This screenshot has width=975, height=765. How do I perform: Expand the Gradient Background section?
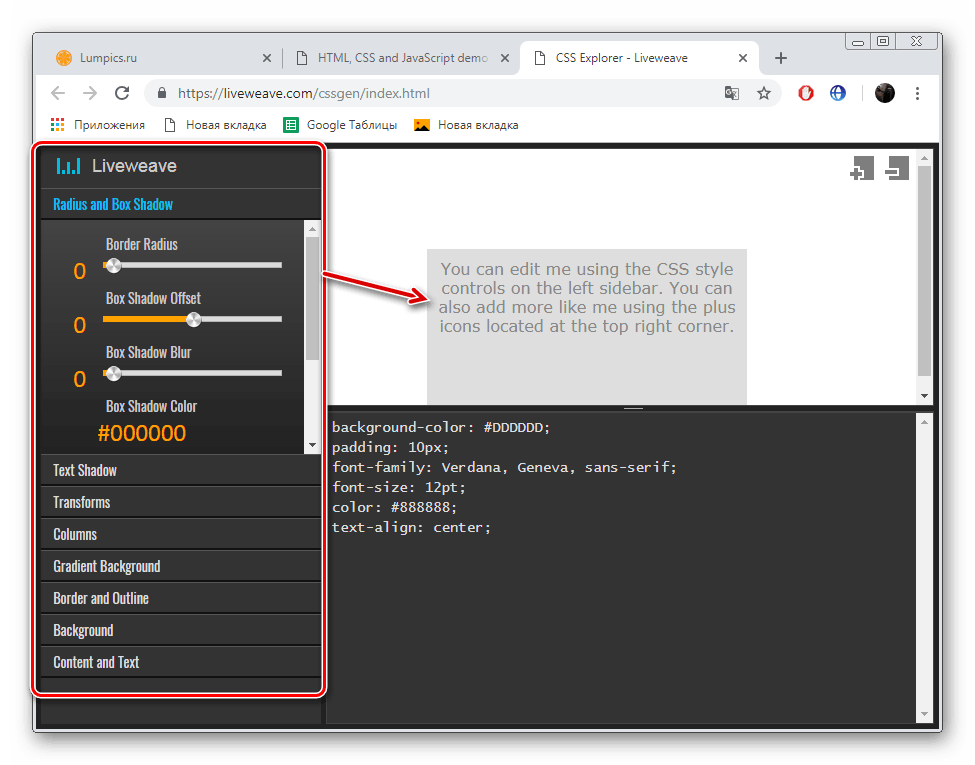[x=181, y=566]
